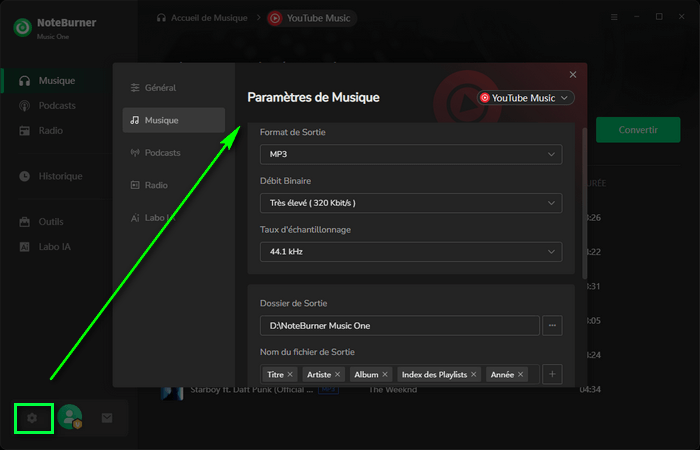Viewport: 700px width, 450px height.
Task: Open the YouTube Music source dropdown
Action: (525, 98)
